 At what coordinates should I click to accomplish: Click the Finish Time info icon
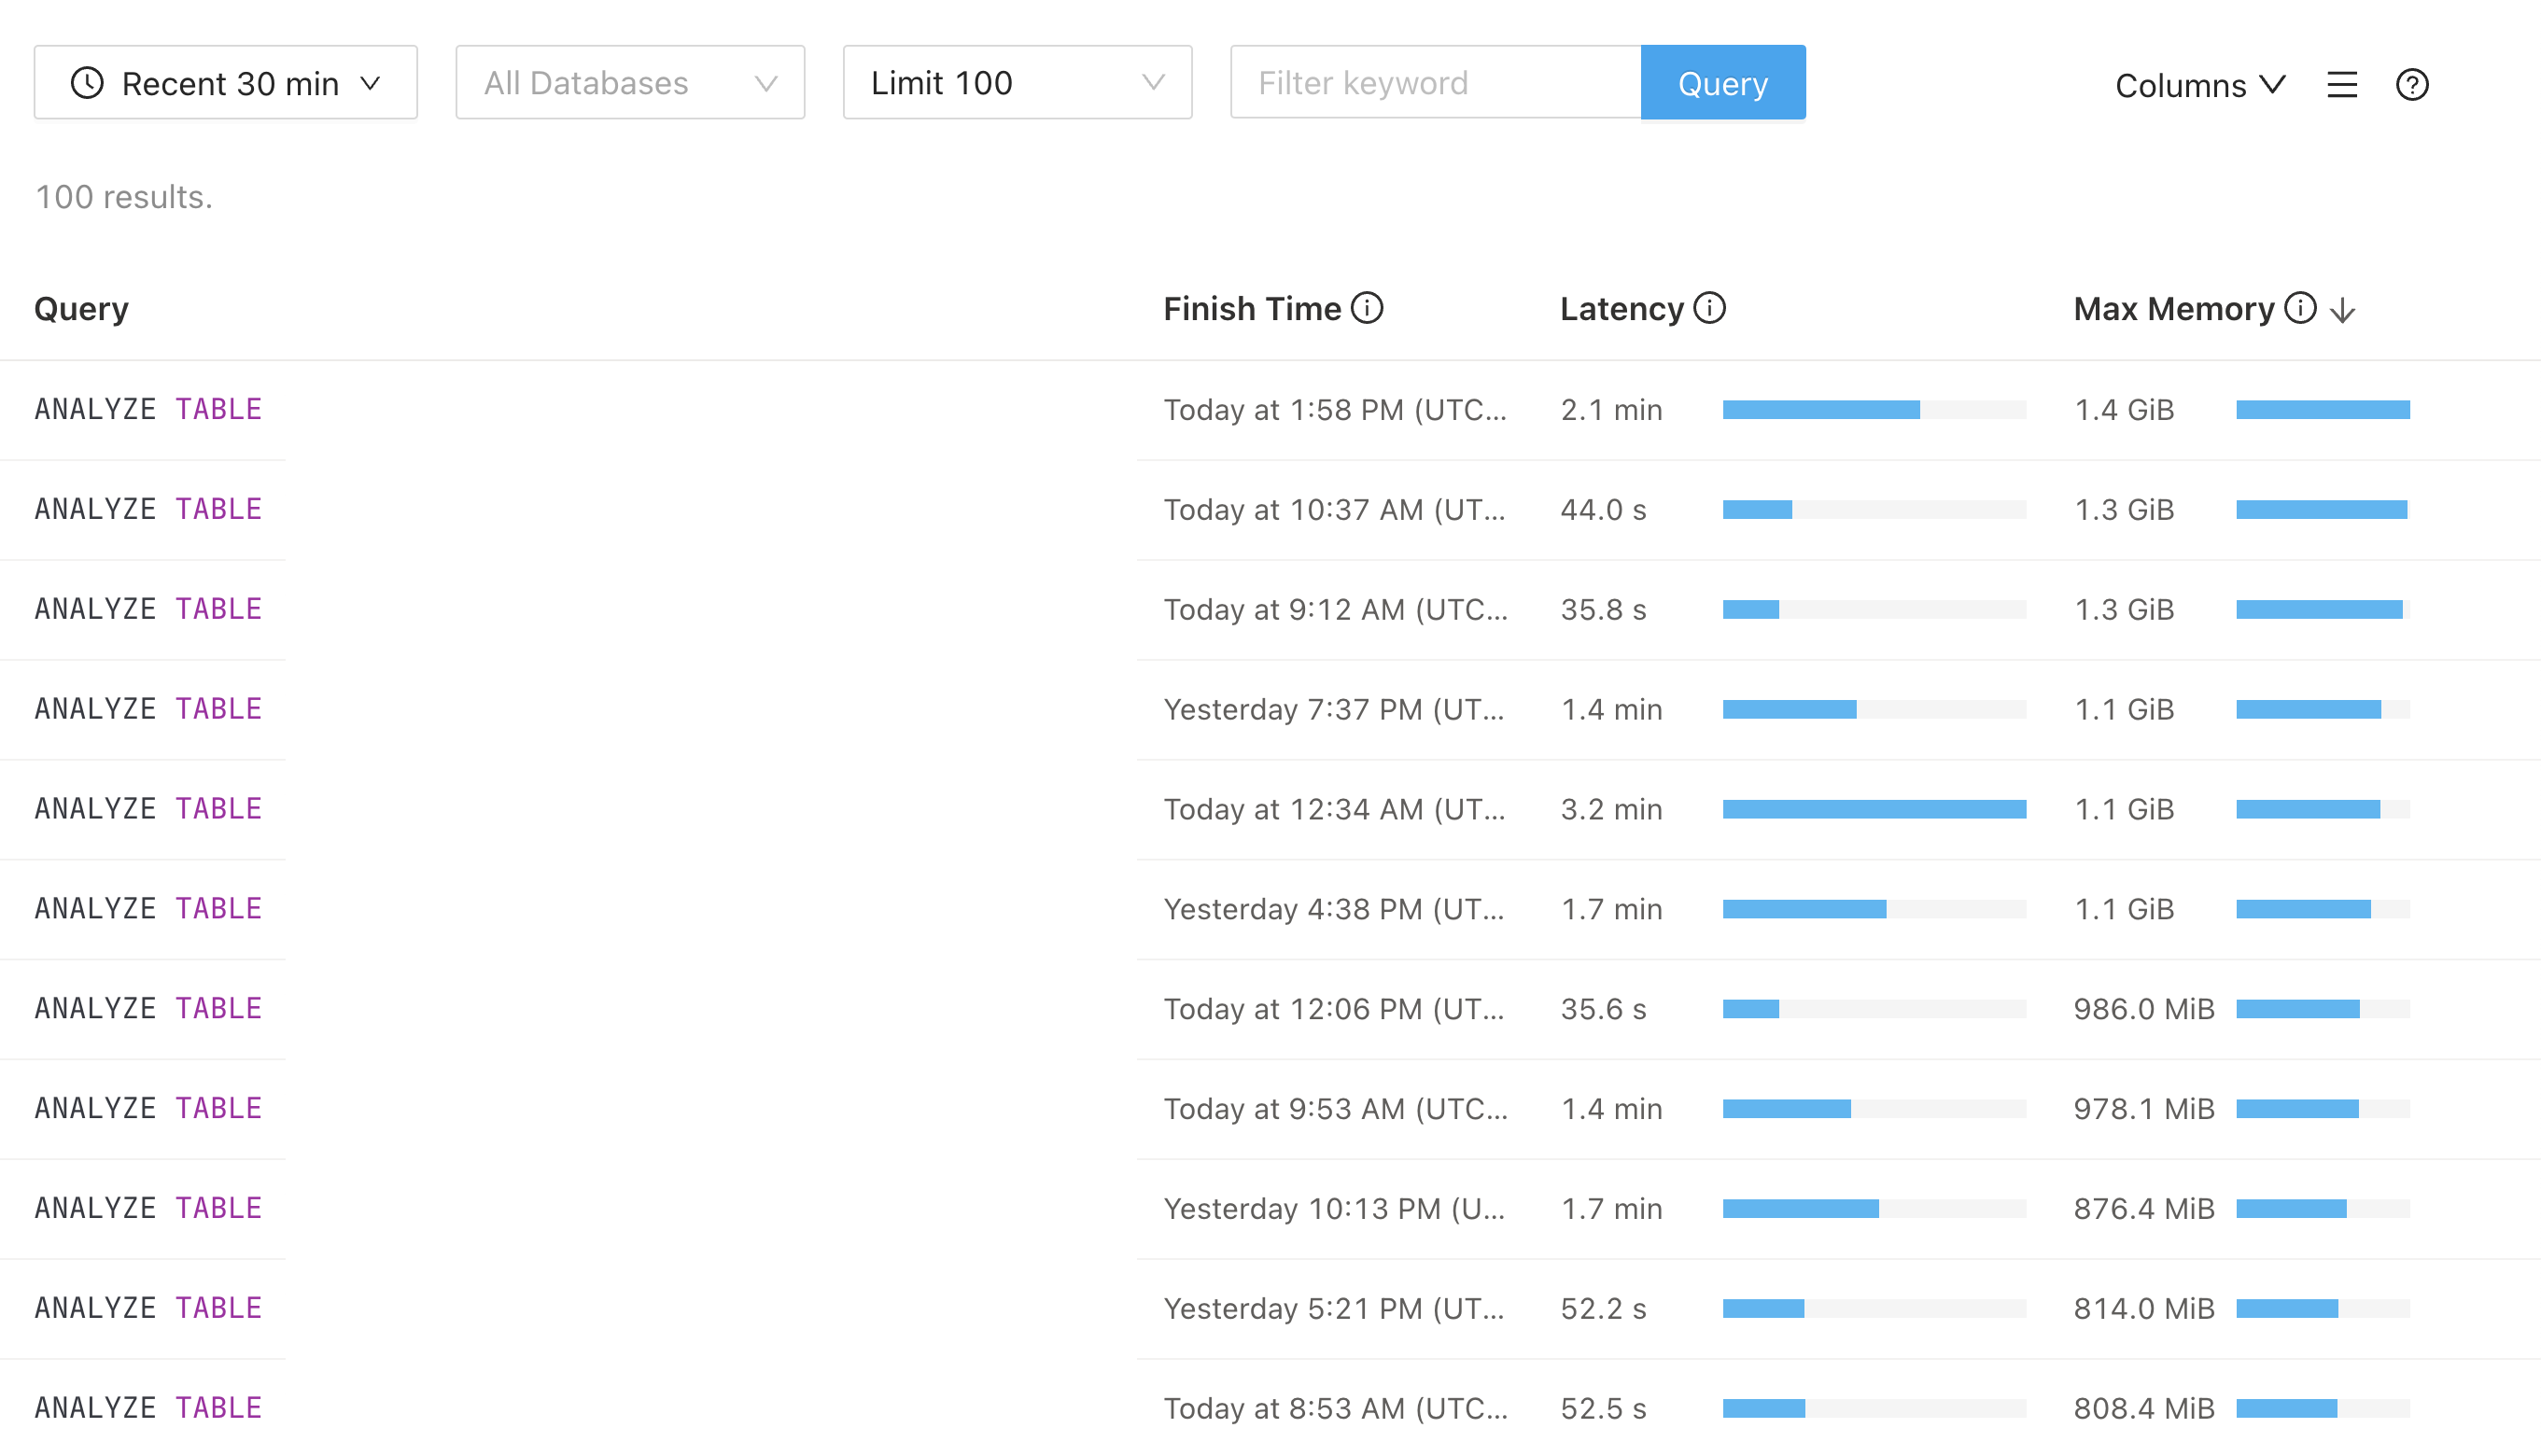(x=1367, y=308)
